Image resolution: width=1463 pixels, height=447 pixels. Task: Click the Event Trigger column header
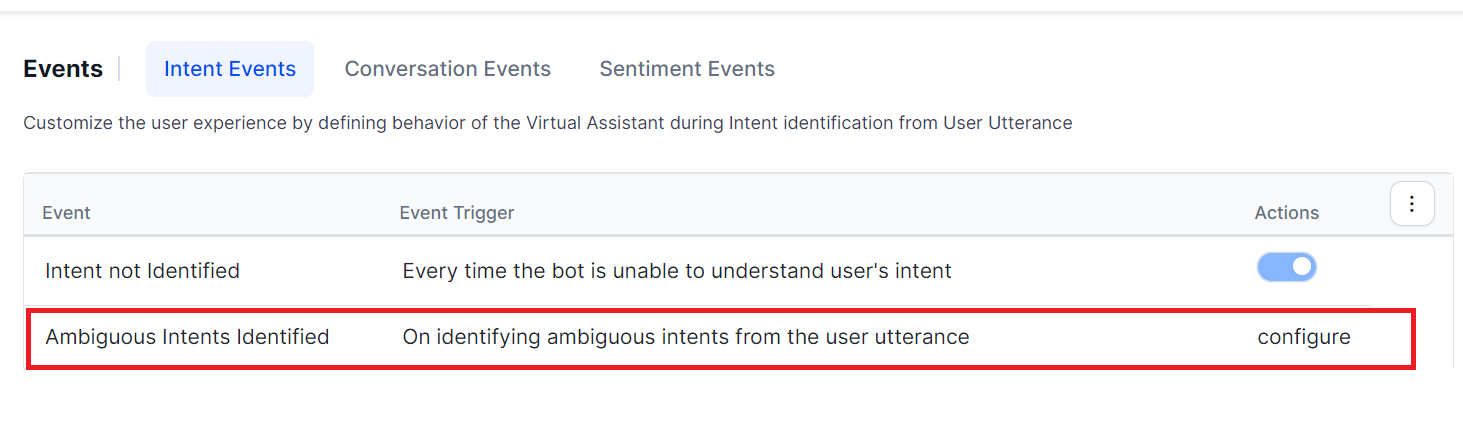pos(456,213)
